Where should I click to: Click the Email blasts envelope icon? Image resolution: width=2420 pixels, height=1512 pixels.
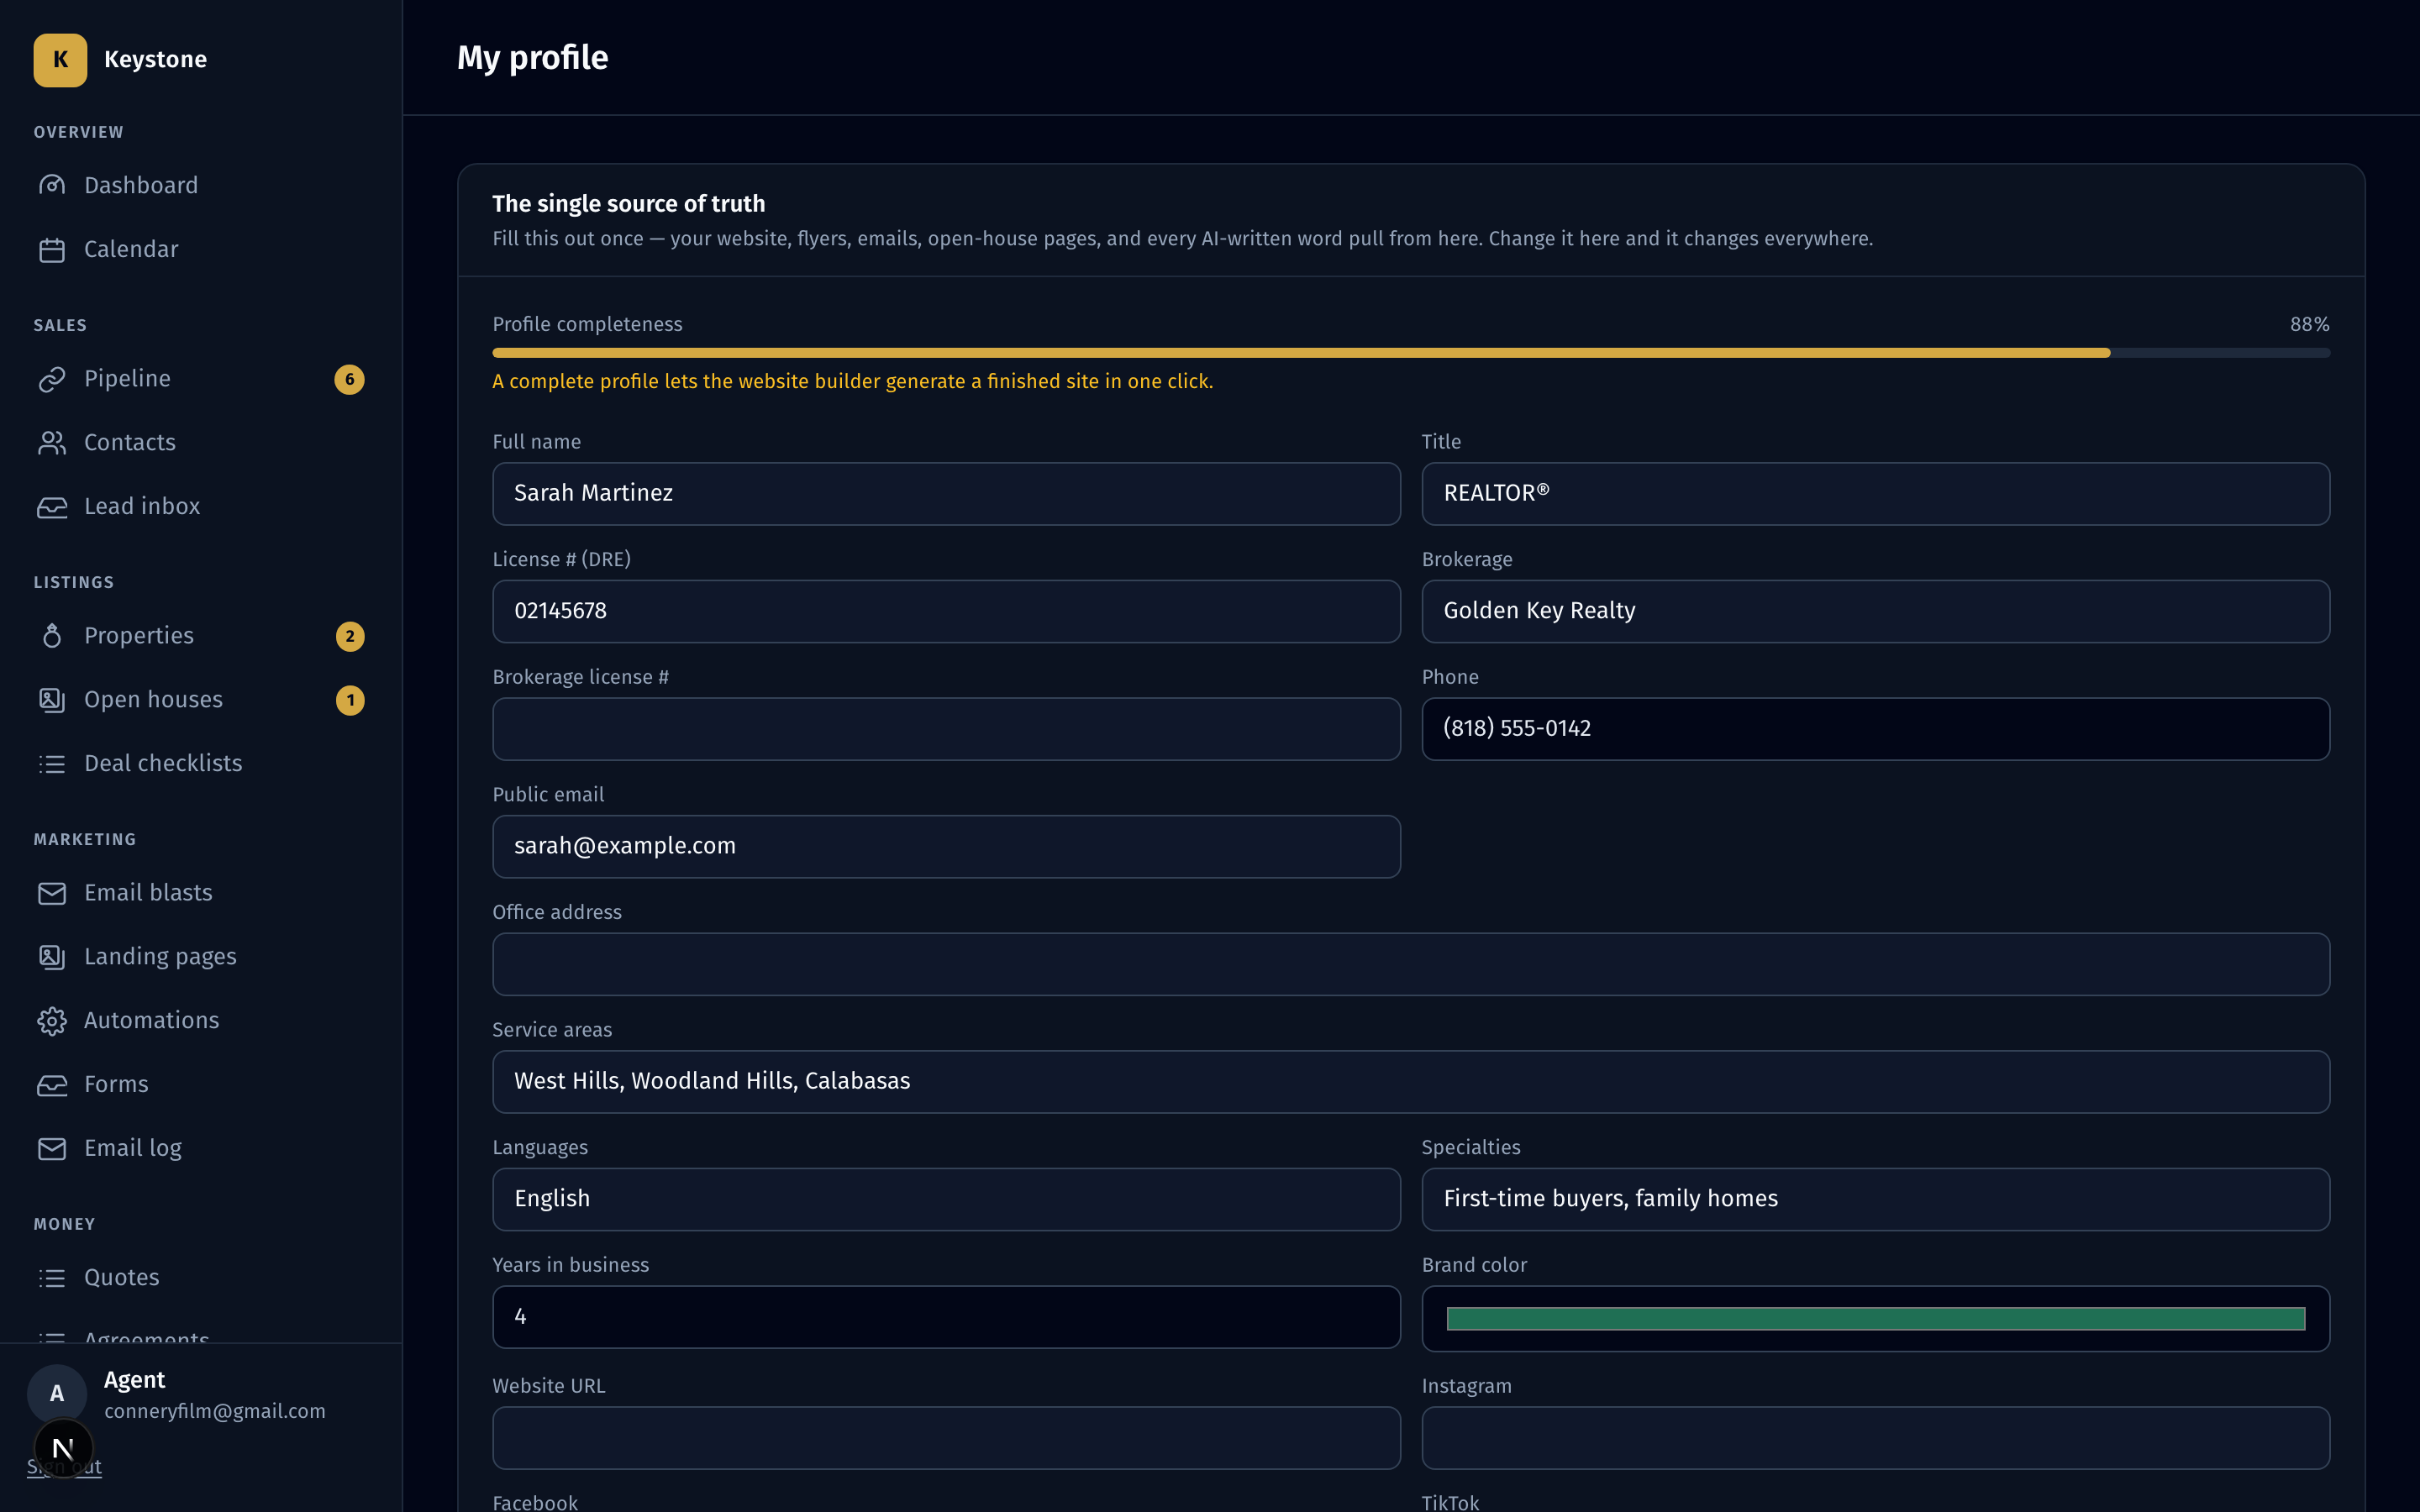tap(52, 893)
